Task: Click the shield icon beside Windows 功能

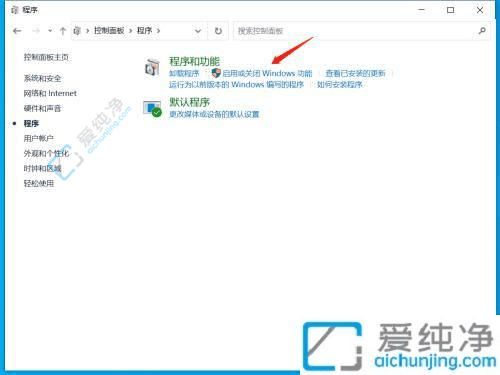Action: (216, 73)
